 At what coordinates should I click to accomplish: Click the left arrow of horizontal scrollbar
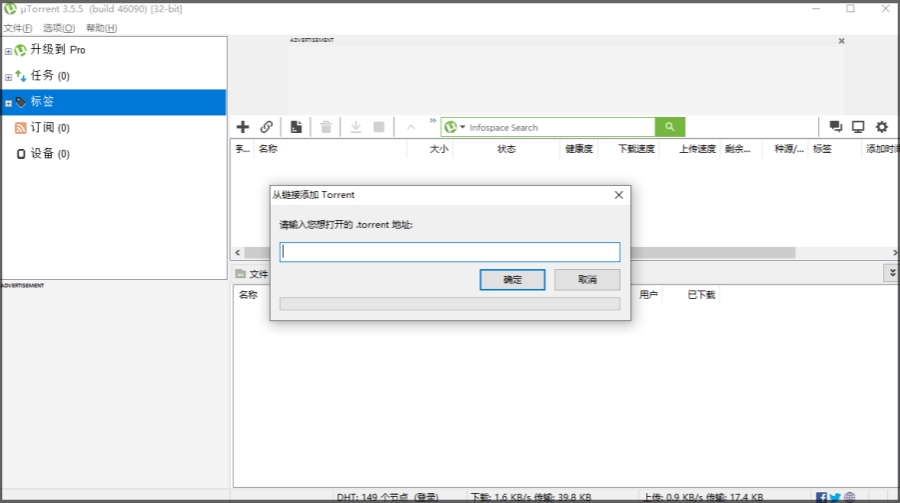point(238,253)
